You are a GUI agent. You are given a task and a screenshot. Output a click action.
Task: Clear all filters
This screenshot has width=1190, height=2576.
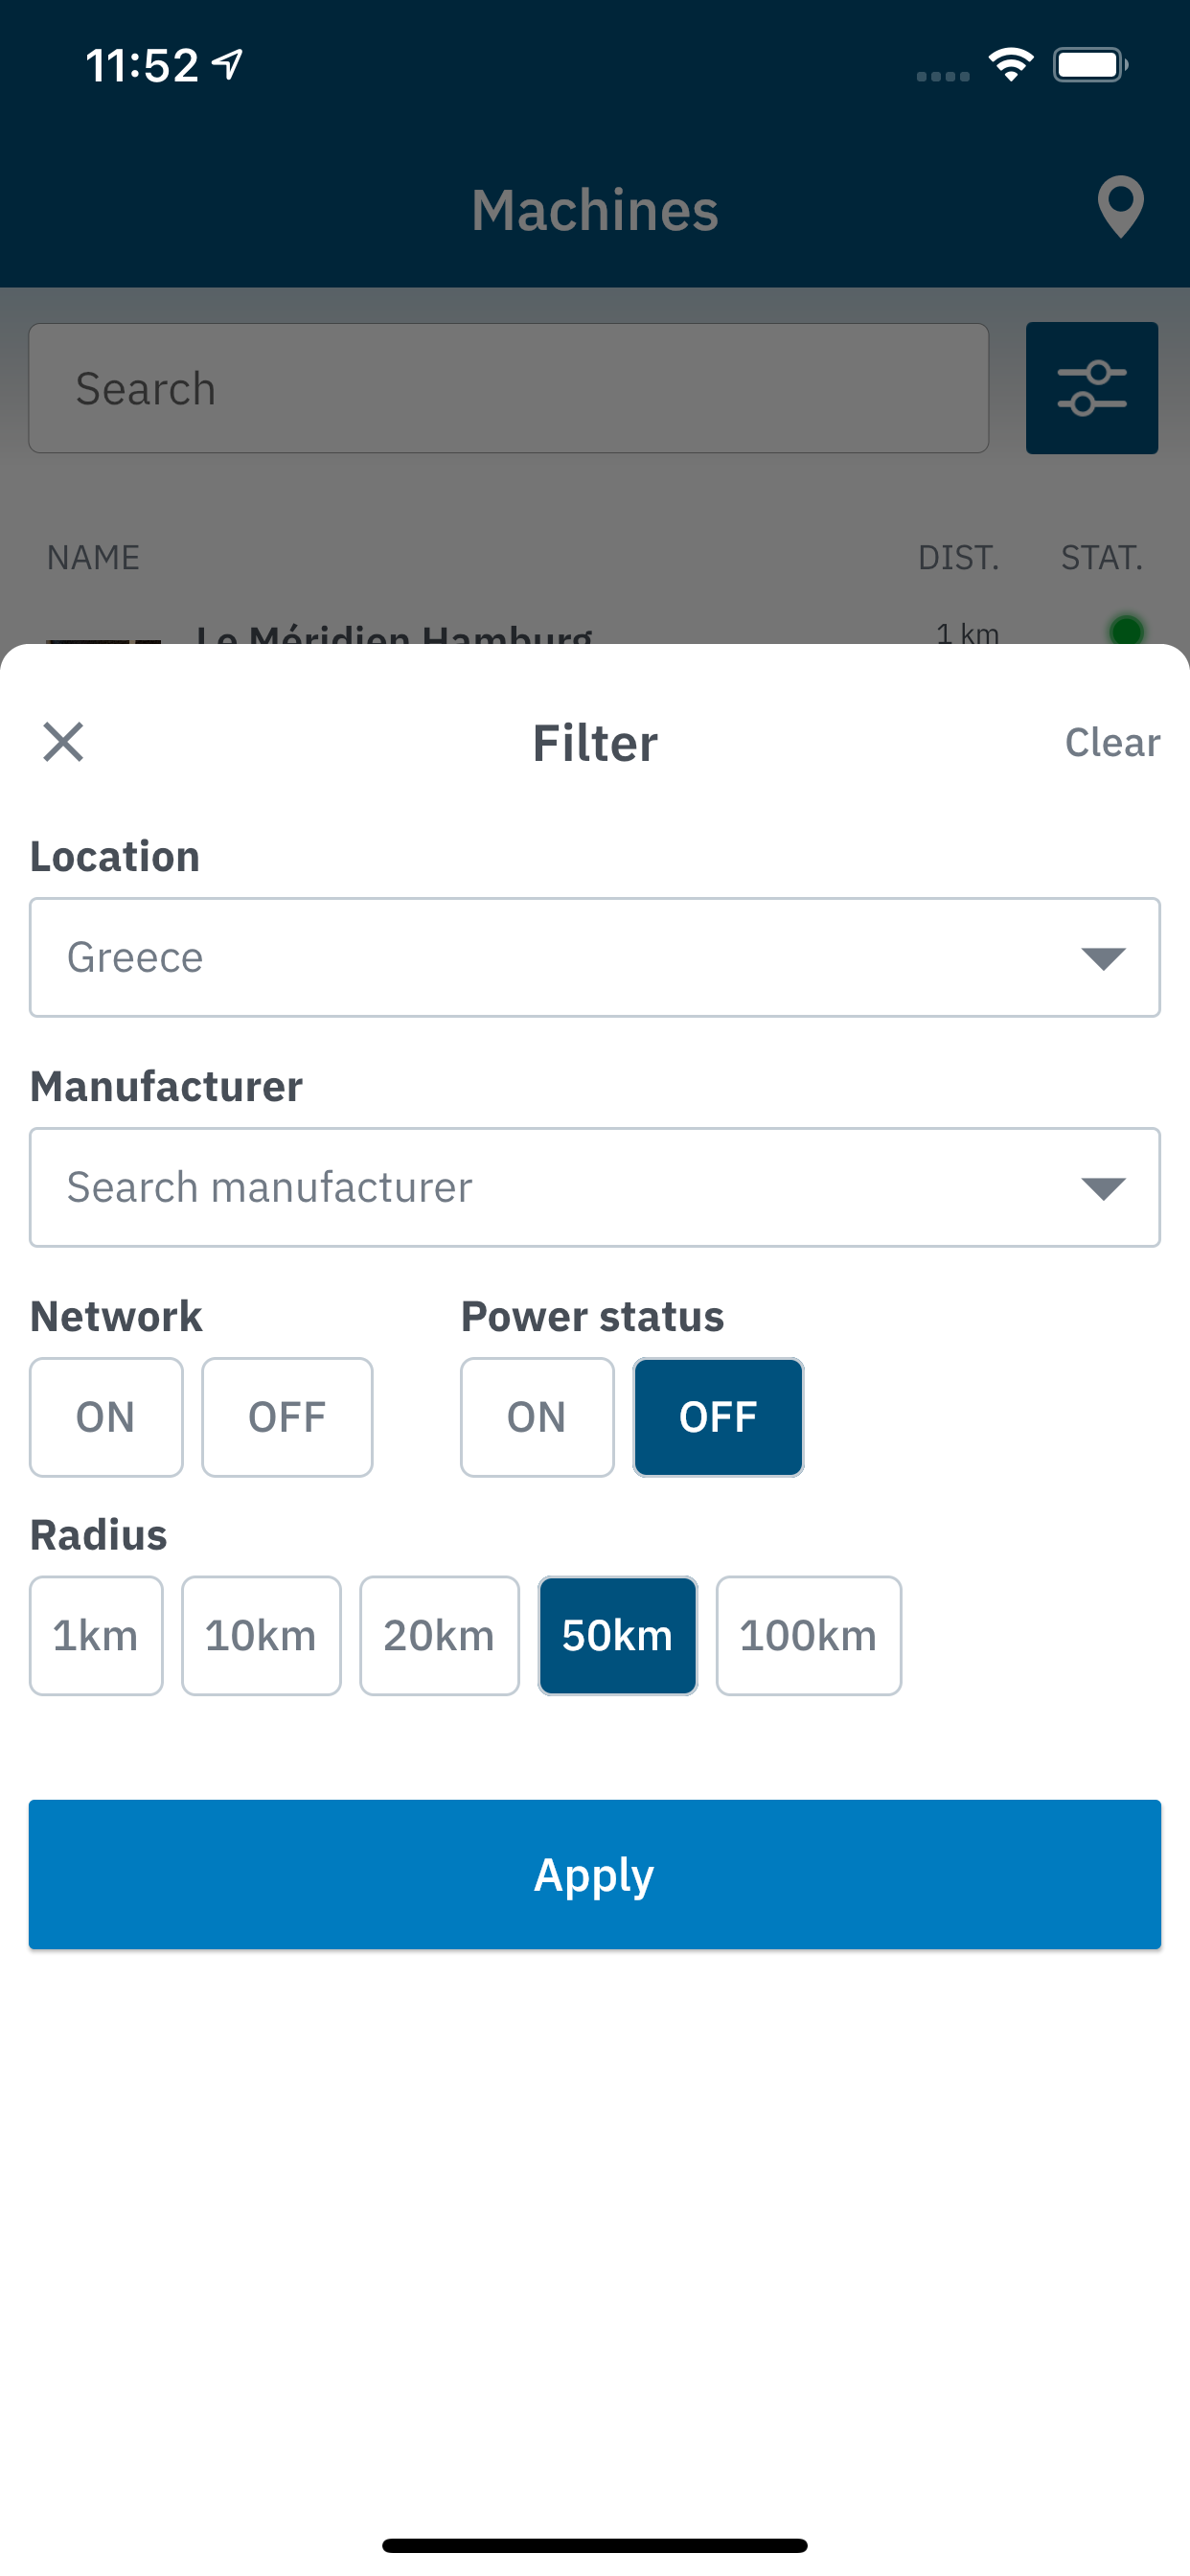click(1112, 742)
